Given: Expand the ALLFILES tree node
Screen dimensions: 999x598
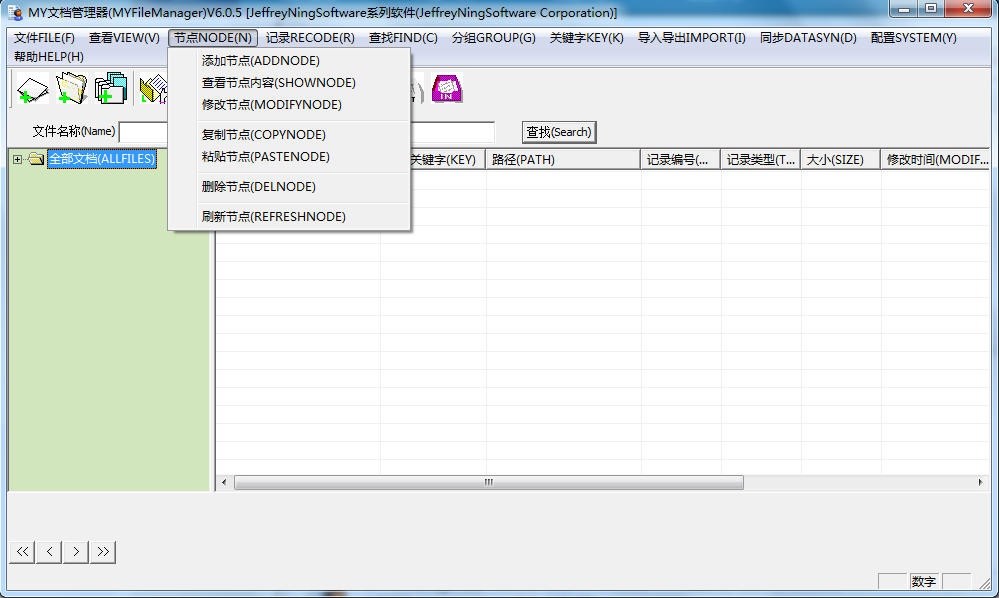Looking at the screenshot, I should point(17,159).
